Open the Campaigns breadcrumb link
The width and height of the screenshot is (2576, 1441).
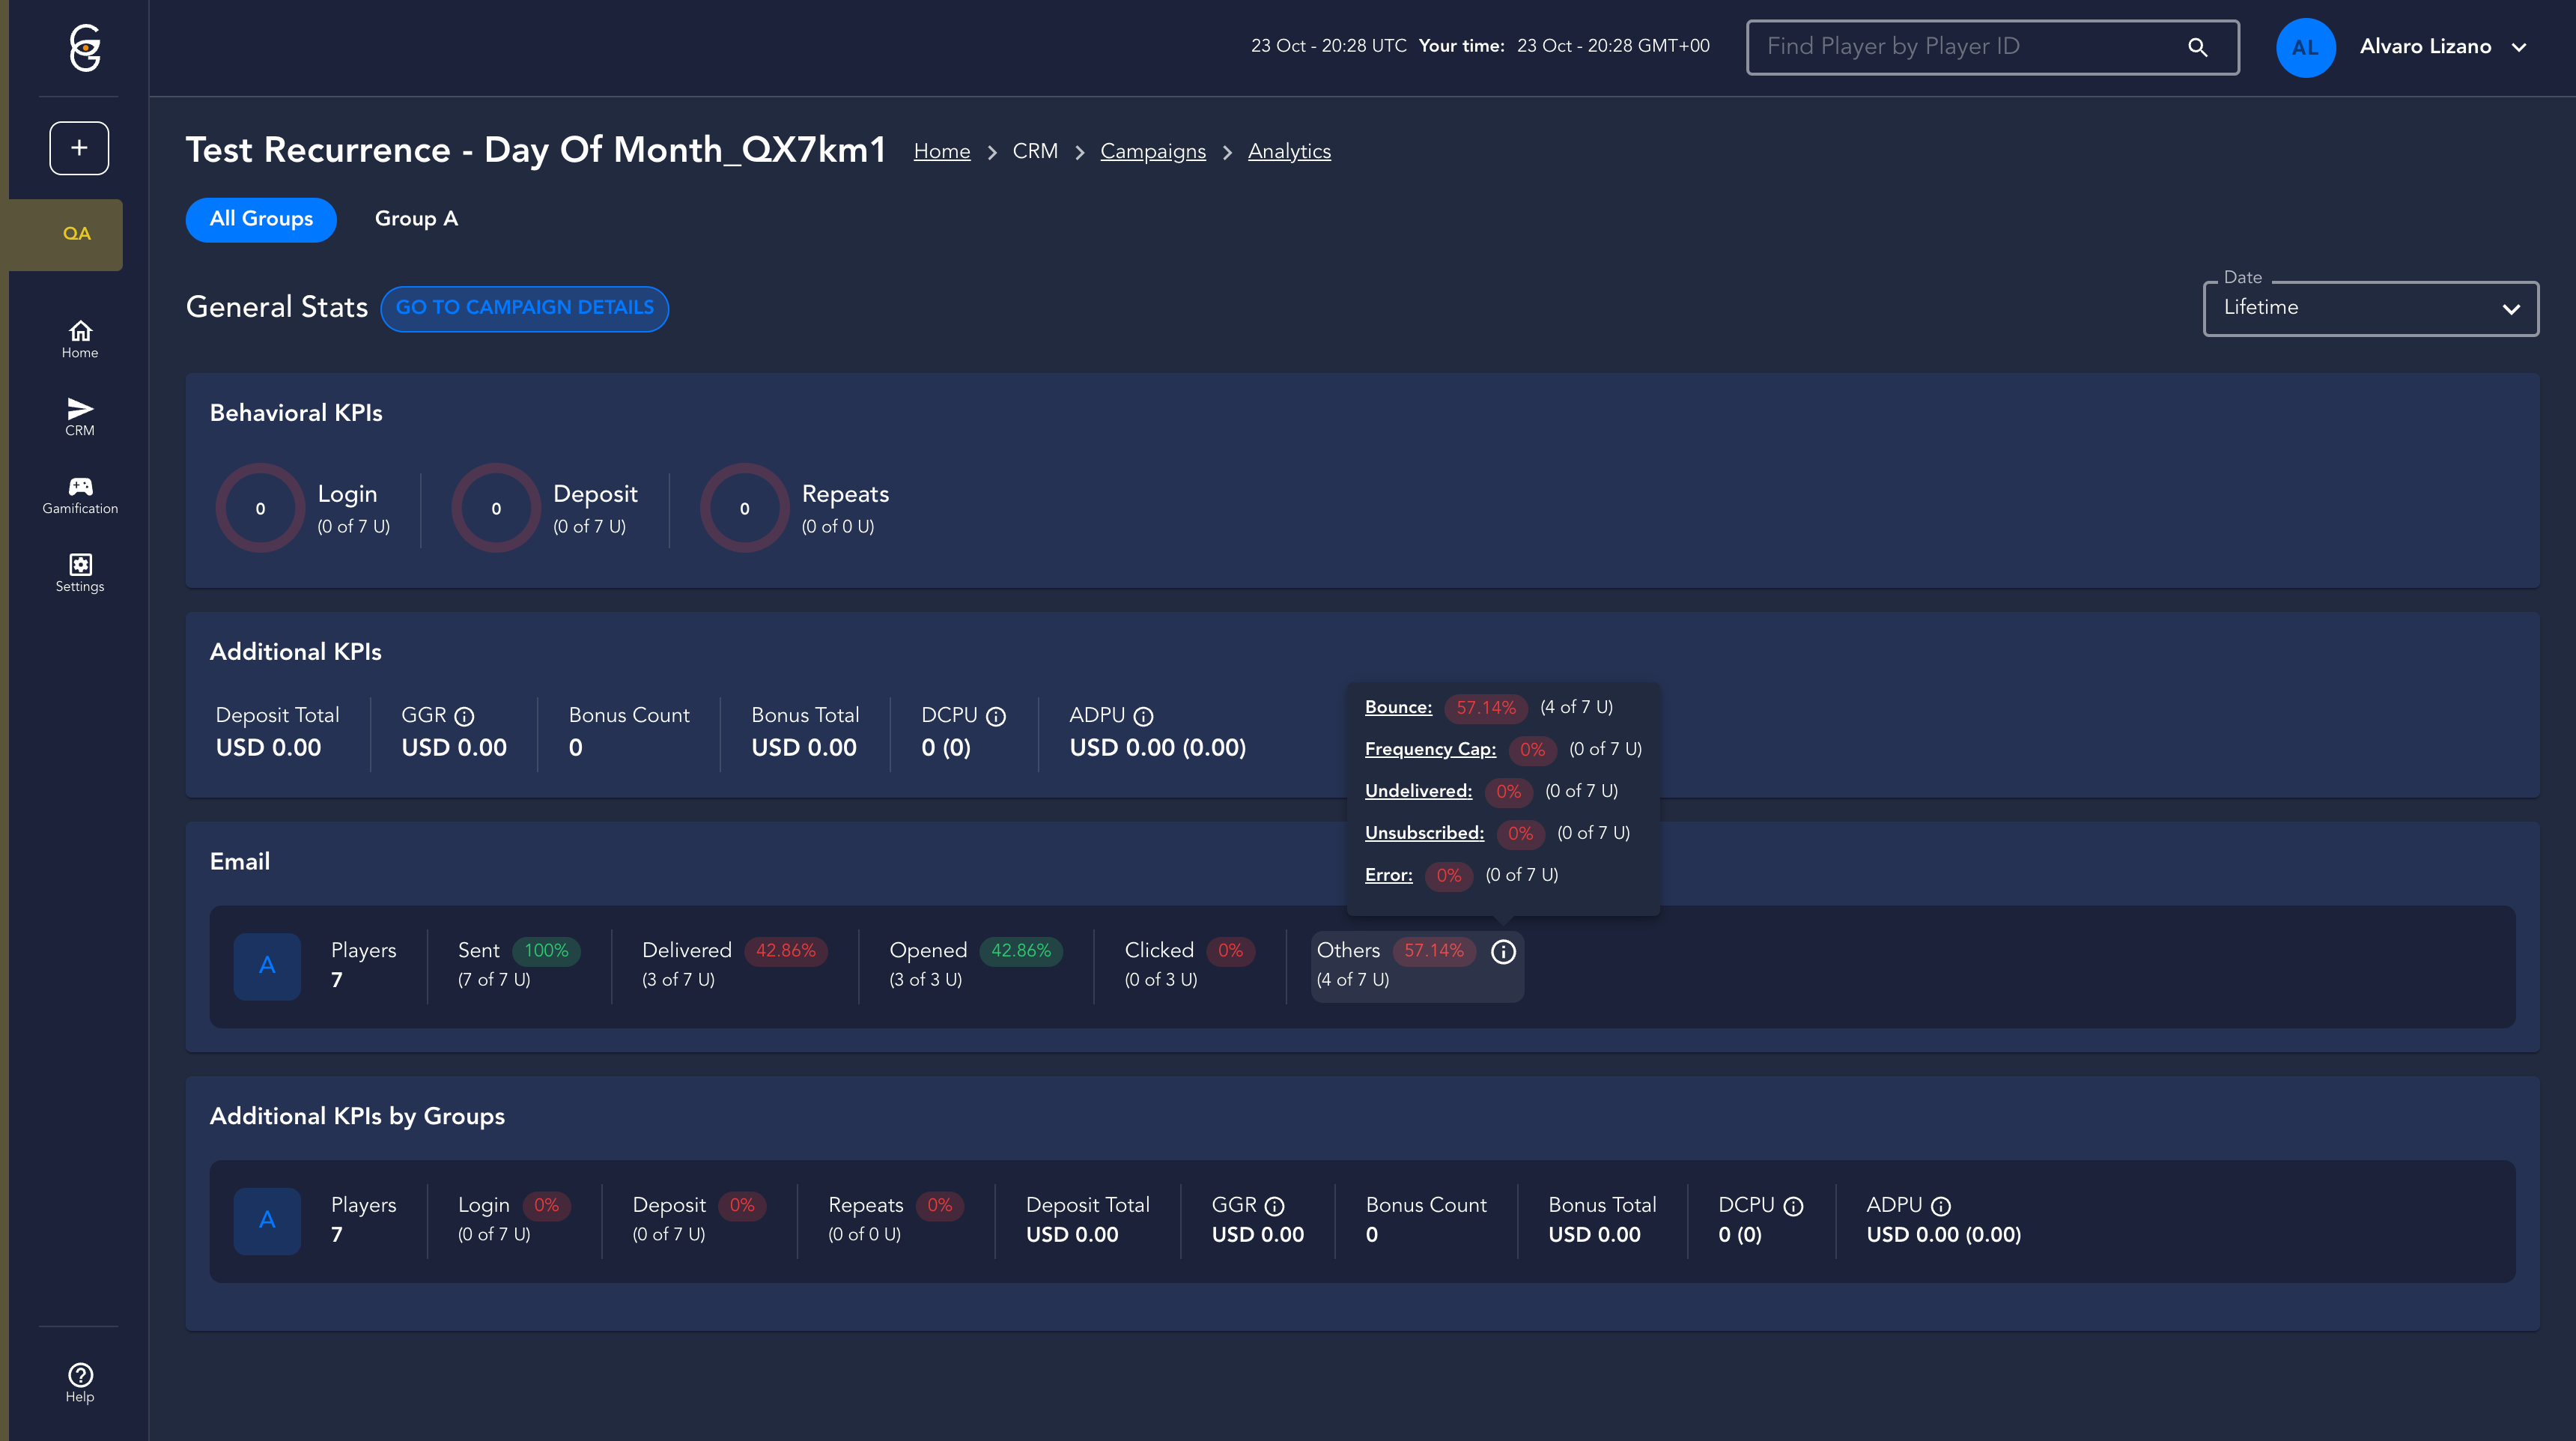click(x=1152, y=152)
